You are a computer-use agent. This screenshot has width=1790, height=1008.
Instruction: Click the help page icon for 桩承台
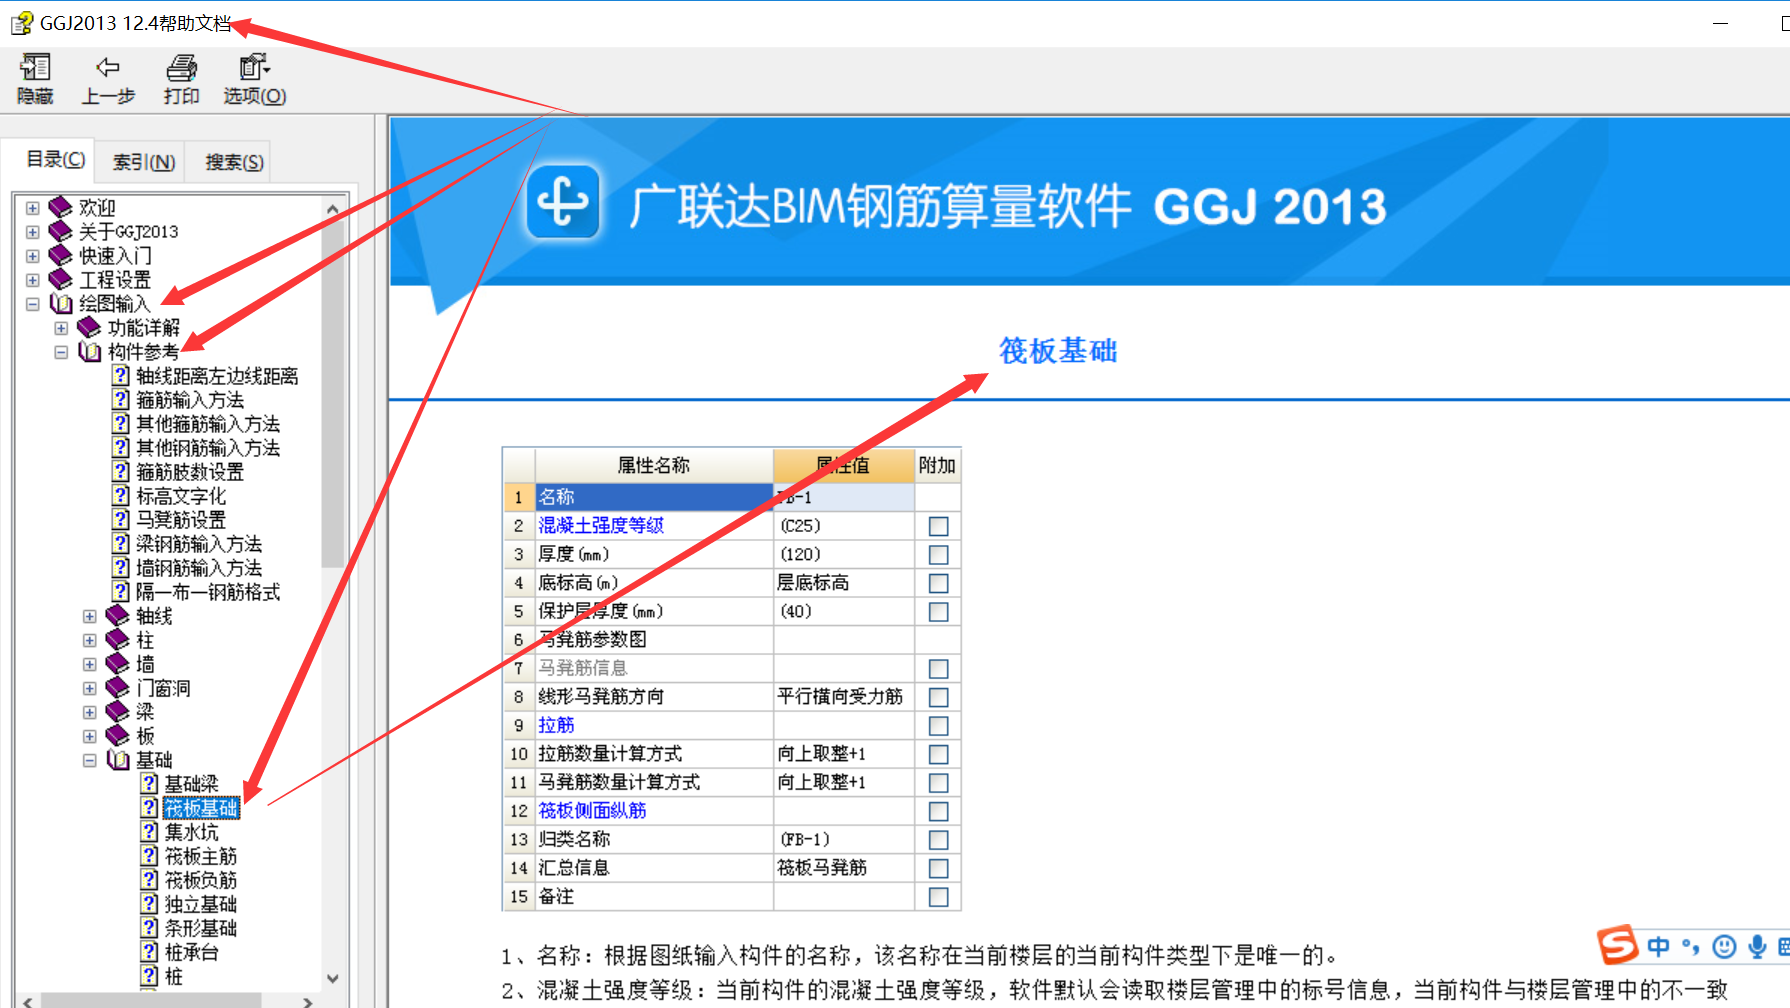[149, 951]
